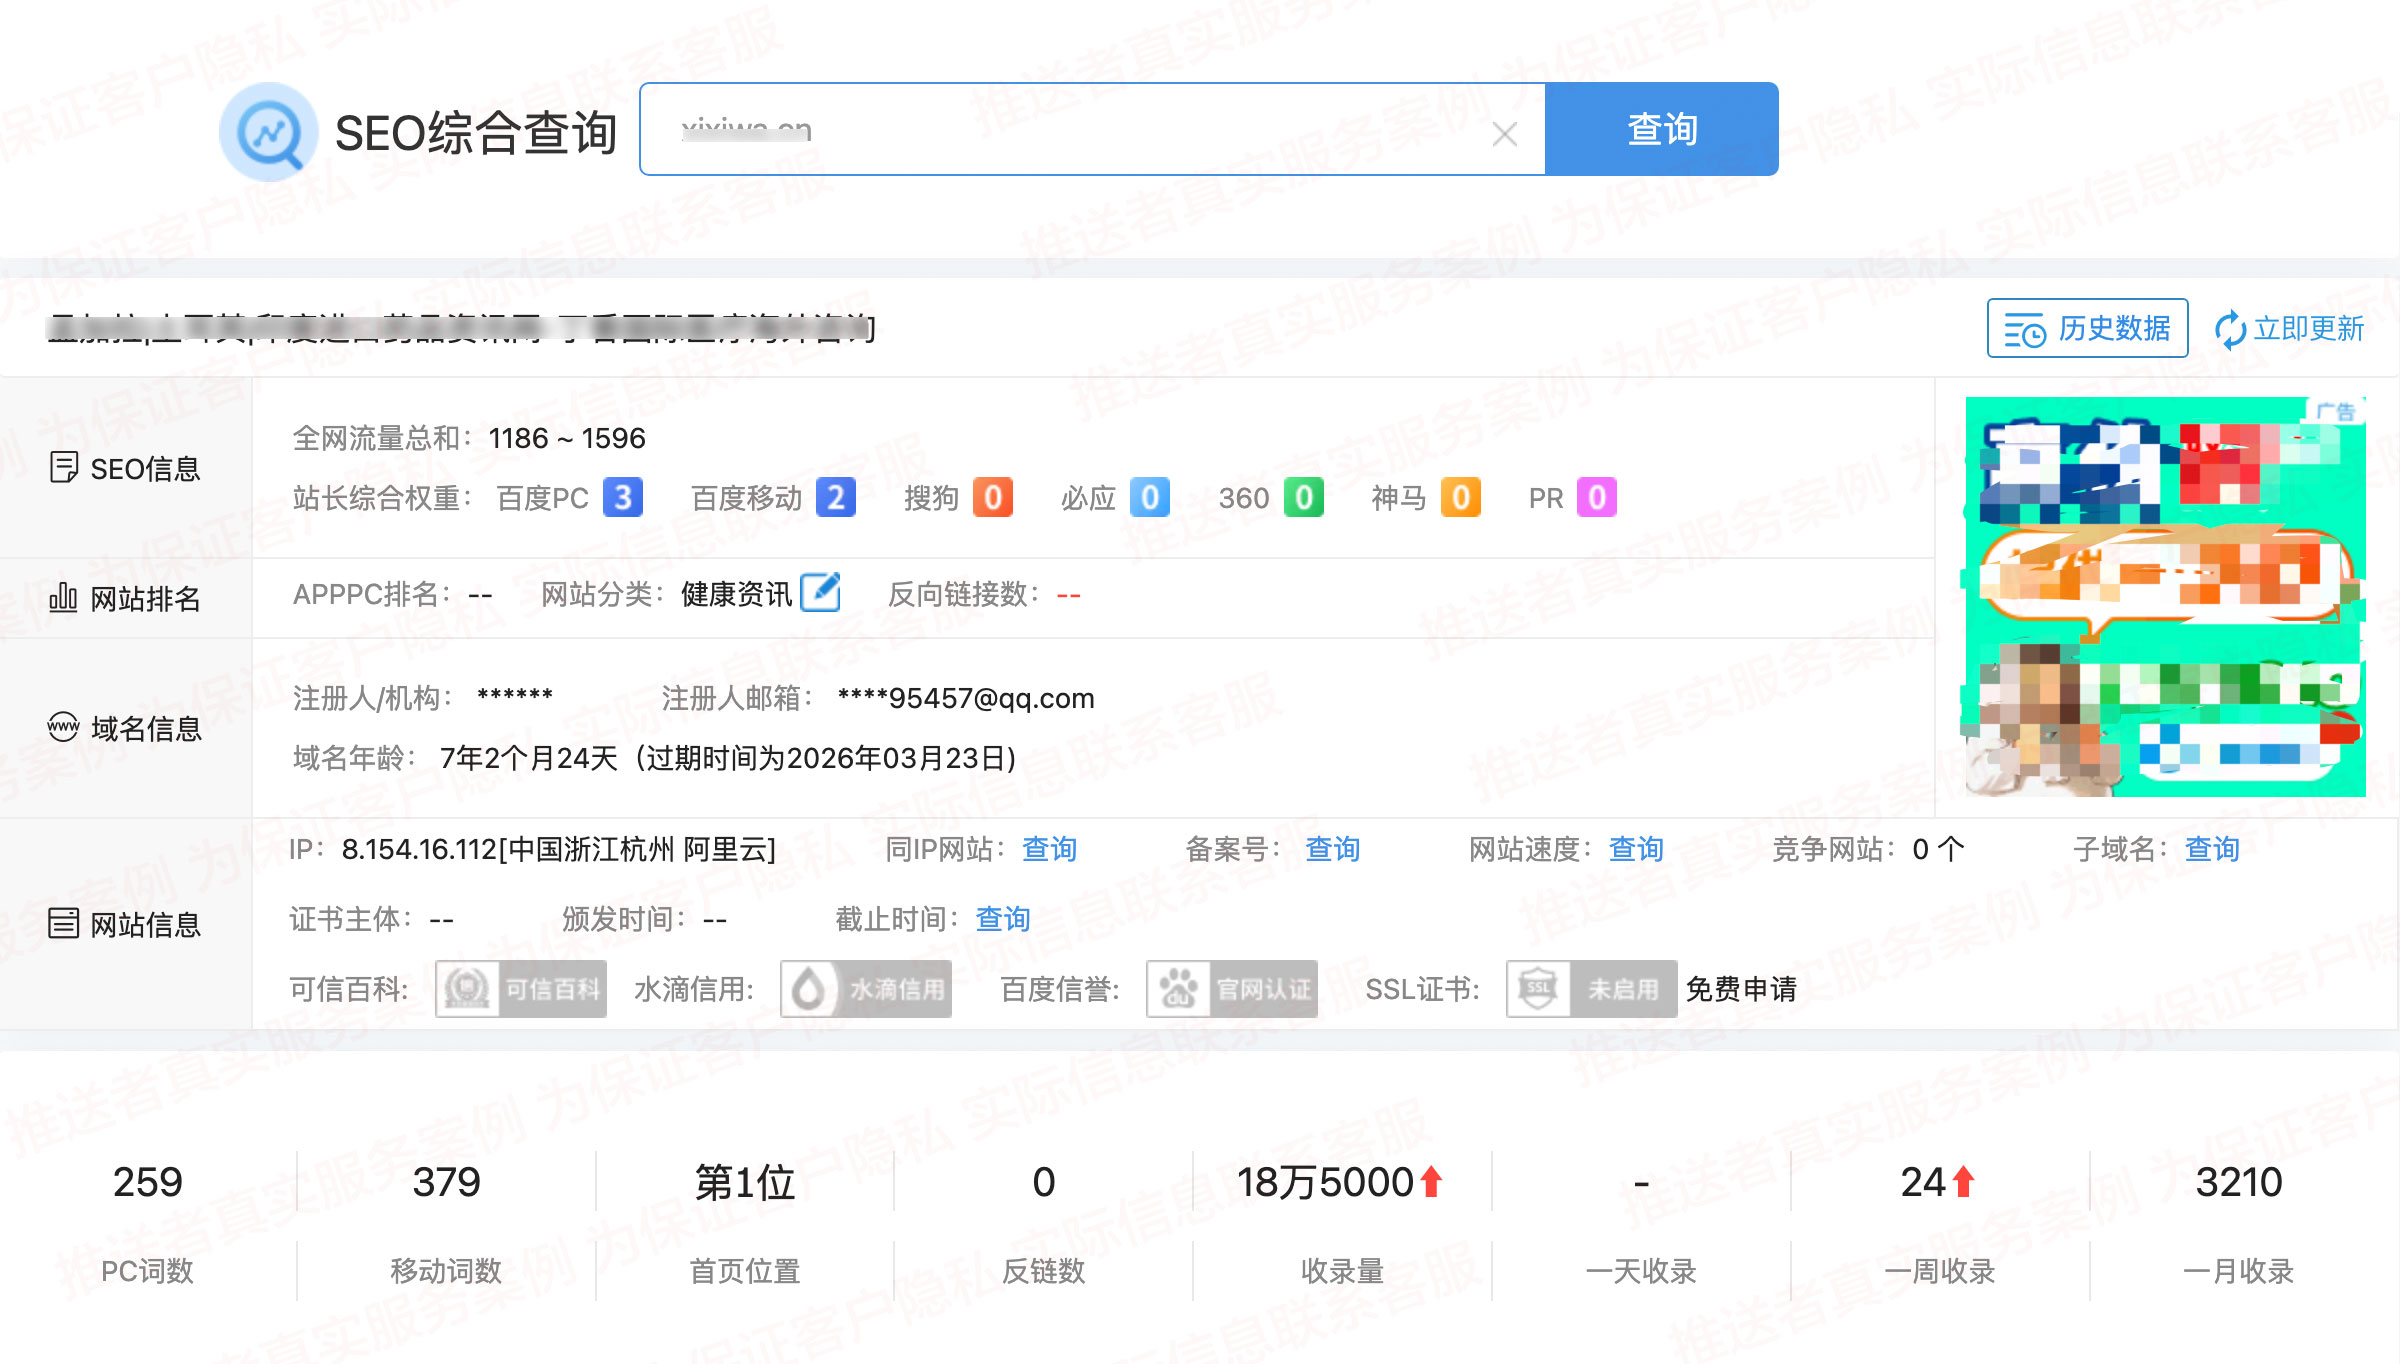The width and height of the screenshot is (2400, 1364).
Task: Click 免费申请 SSL link
Action: [x=1741, y=989]
